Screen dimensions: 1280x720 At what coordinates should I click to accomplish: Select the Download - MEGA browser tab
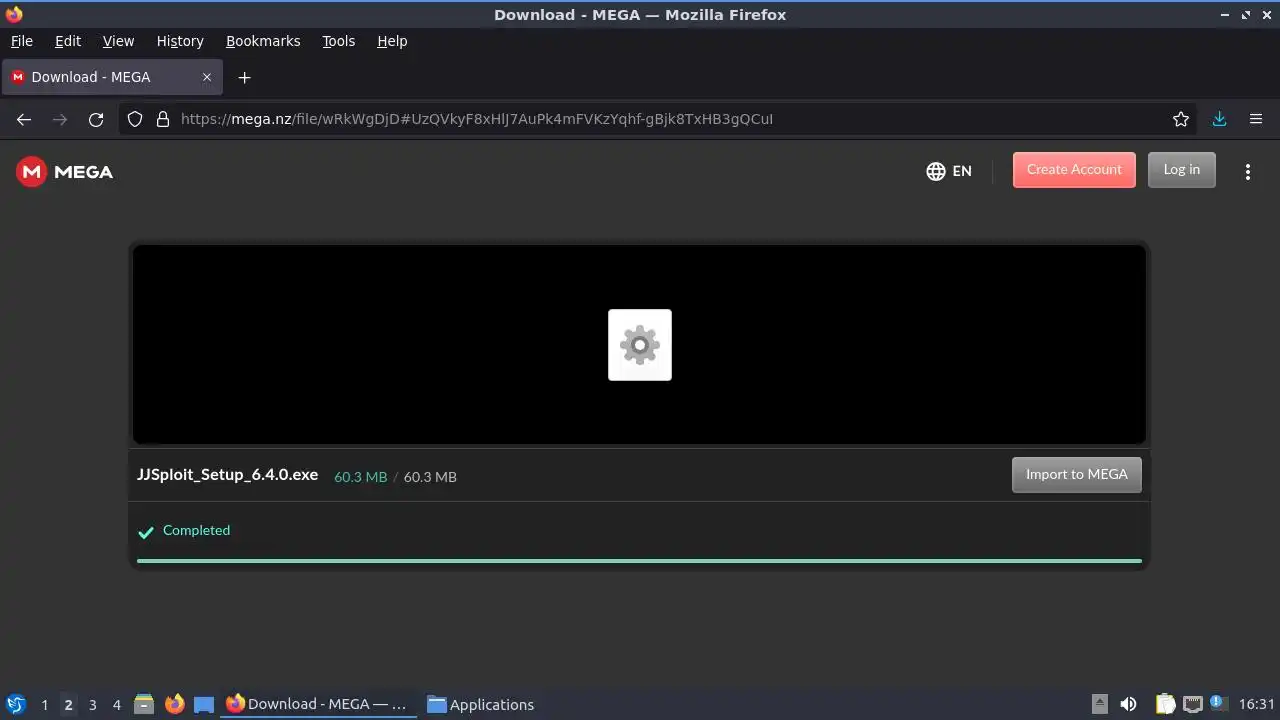point(112,77)
